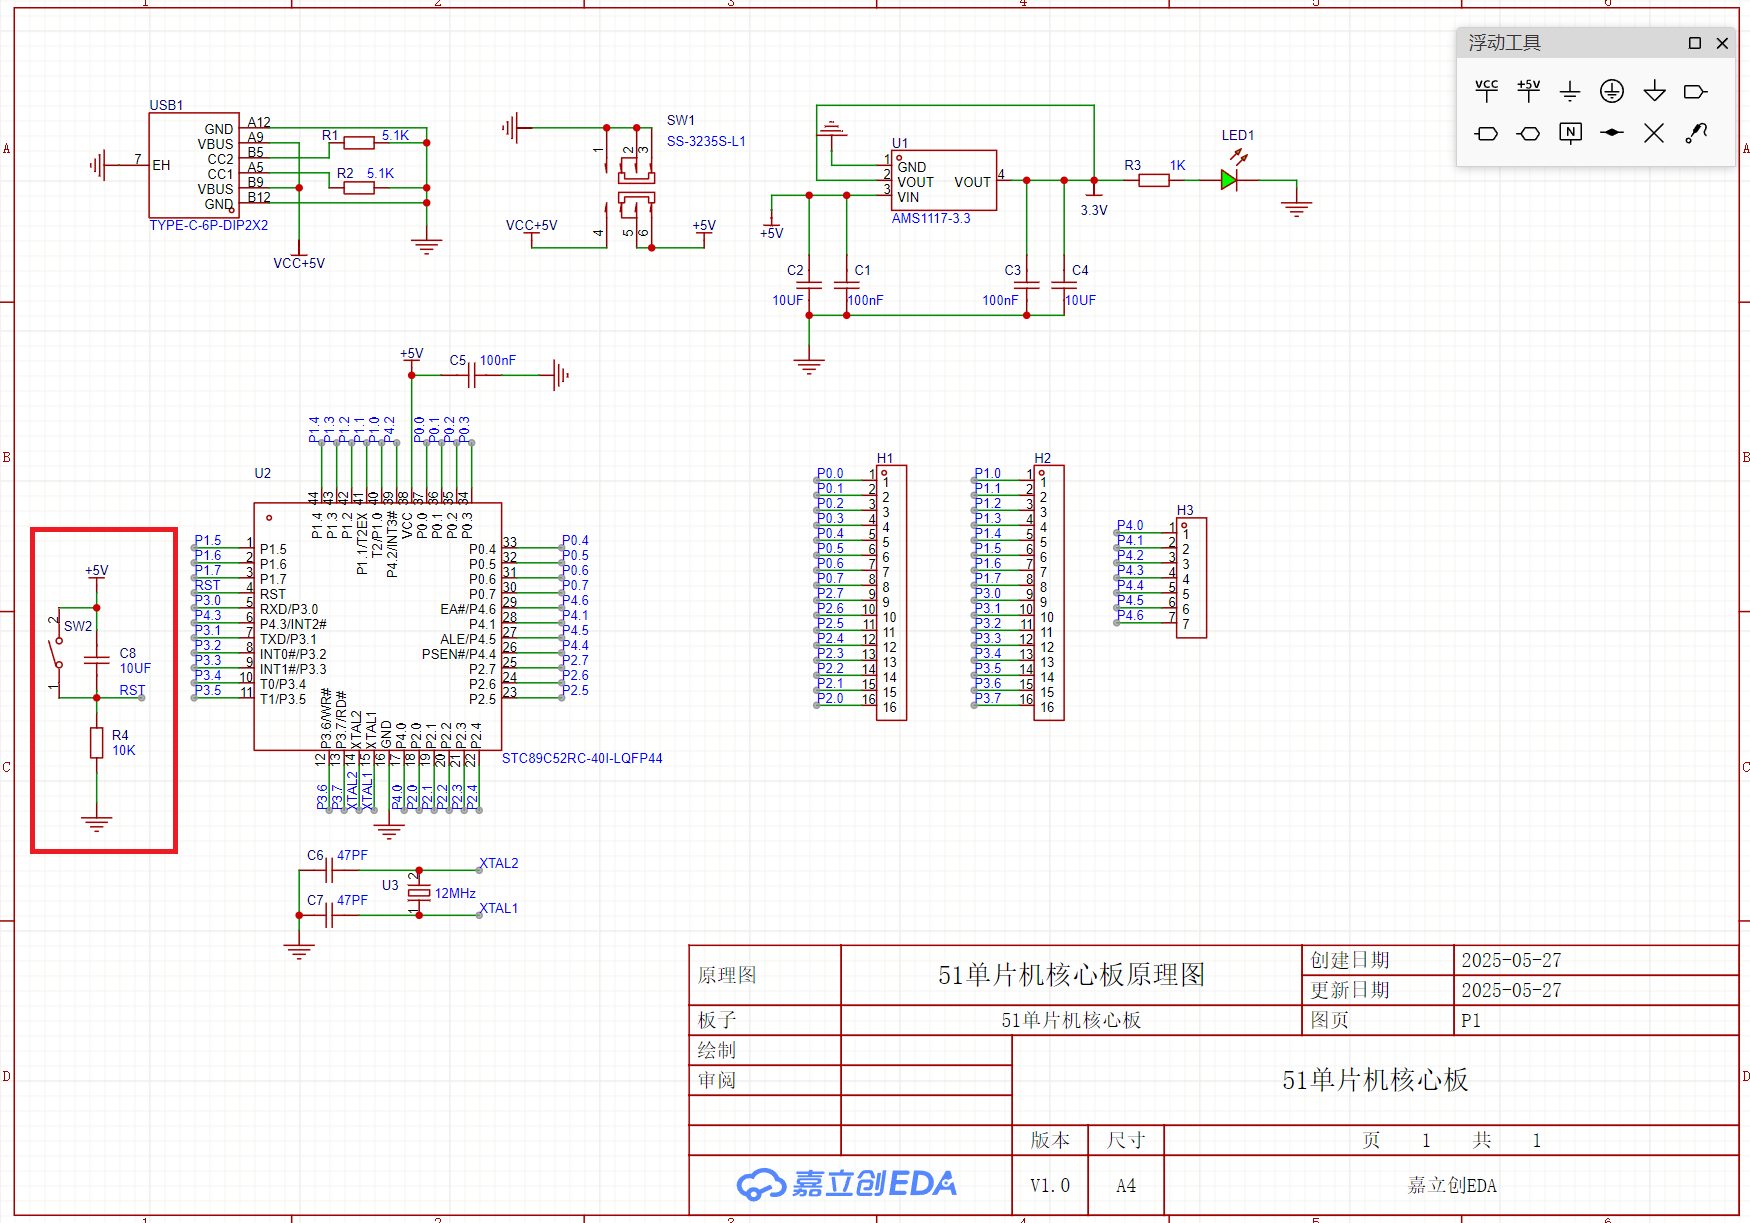Pick the signal ground symbol in floating tools
1750x1223 pixels.
pos(1570,91)
